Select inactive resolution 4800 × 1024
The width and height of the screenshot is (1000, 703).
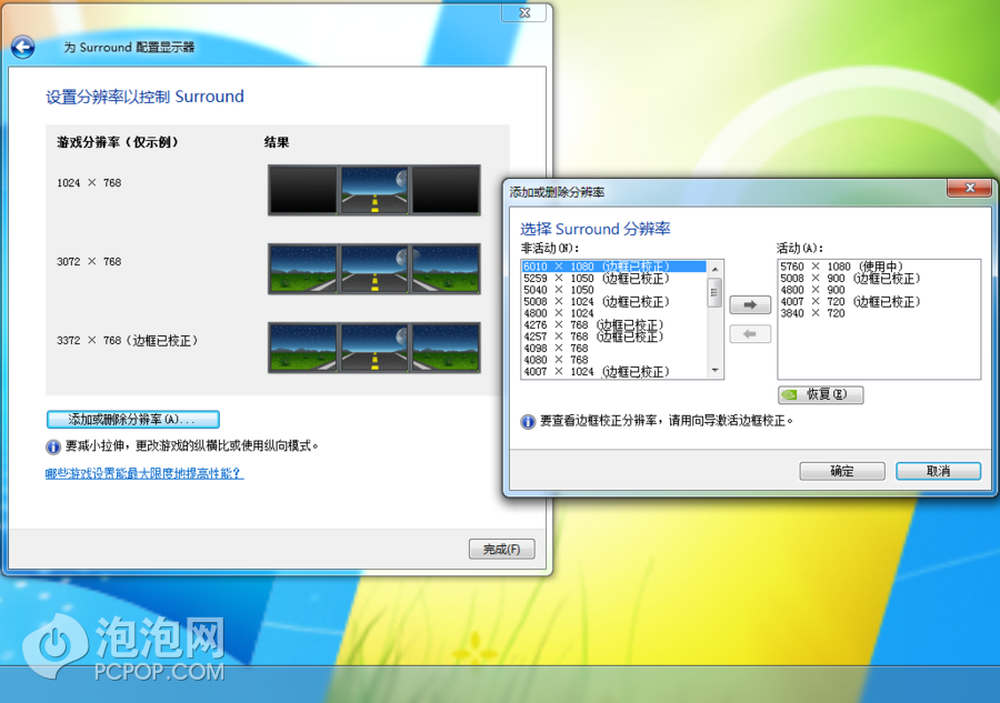coord(614,313)
